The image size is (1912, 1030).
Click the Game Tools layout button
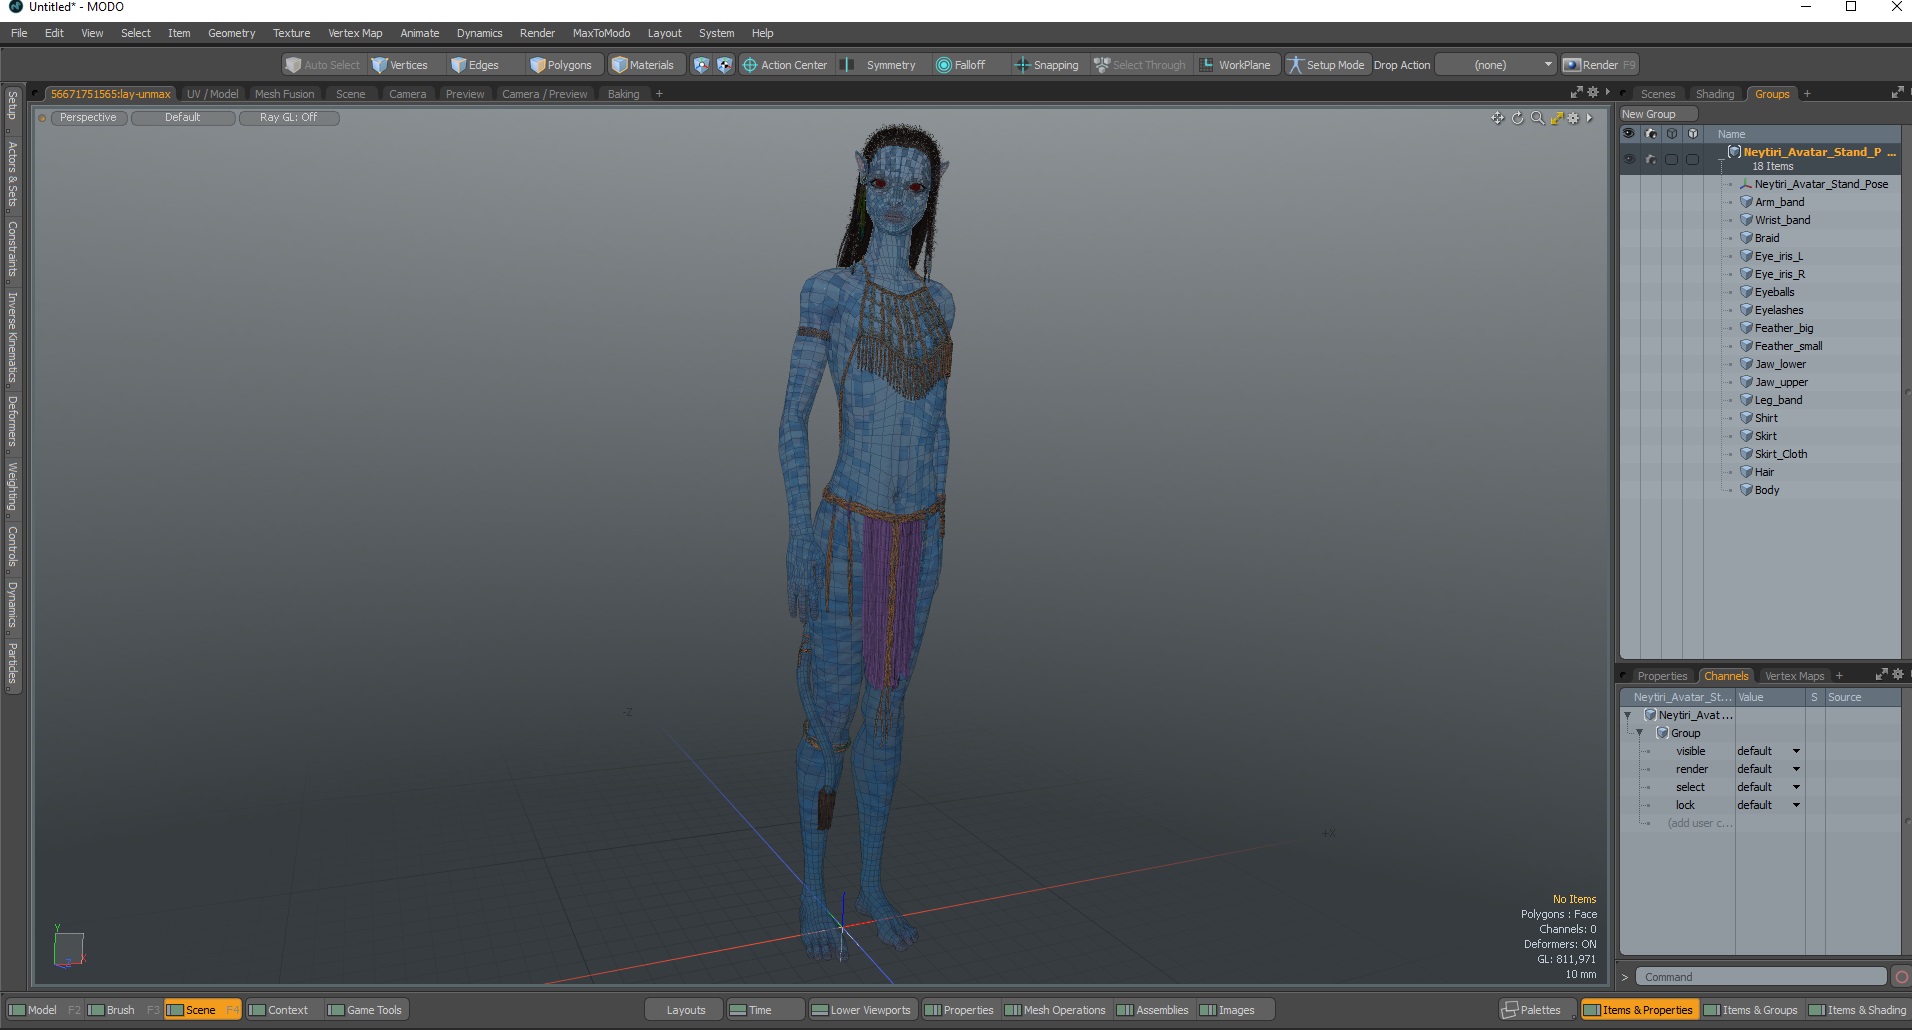pos(365,1010)
